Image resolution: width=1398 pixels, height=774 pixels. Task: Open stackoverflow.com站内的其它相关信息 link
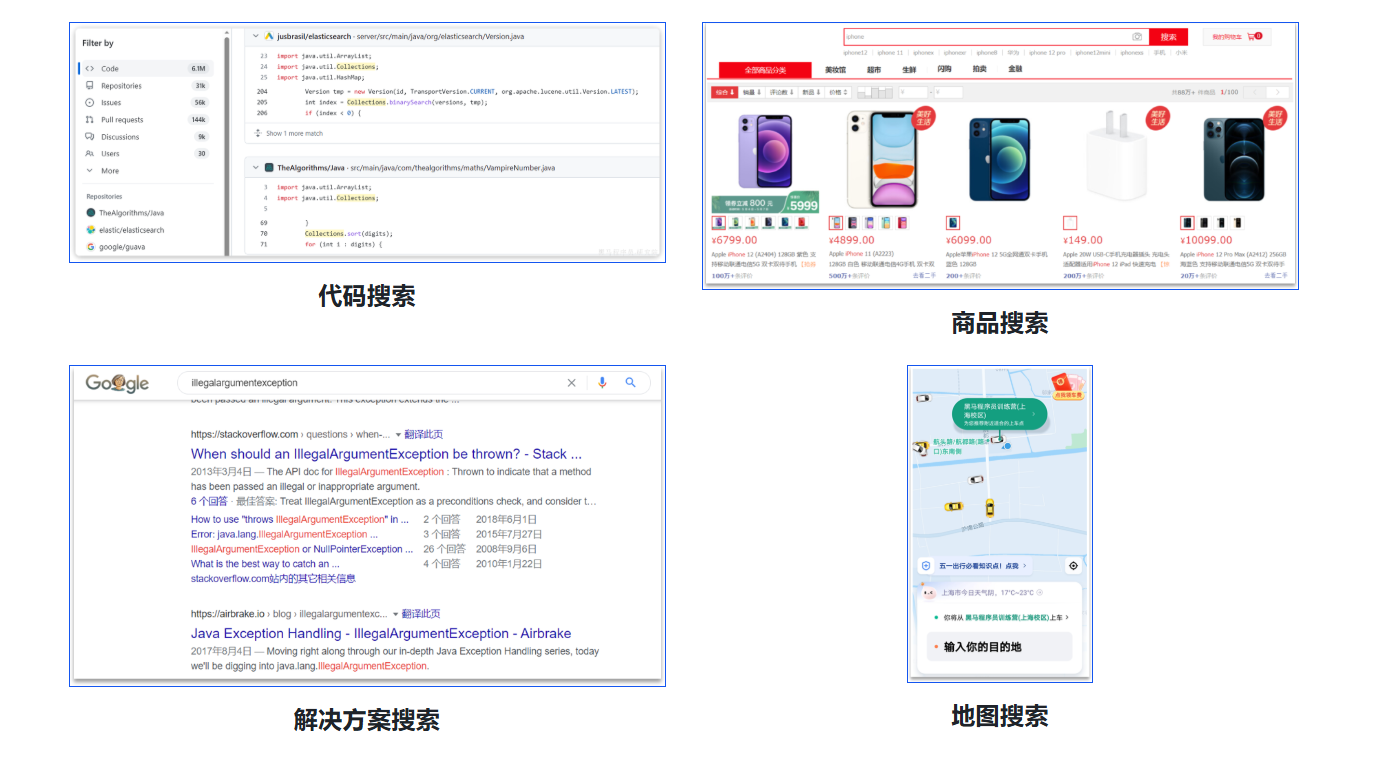(x=273, y=578)
